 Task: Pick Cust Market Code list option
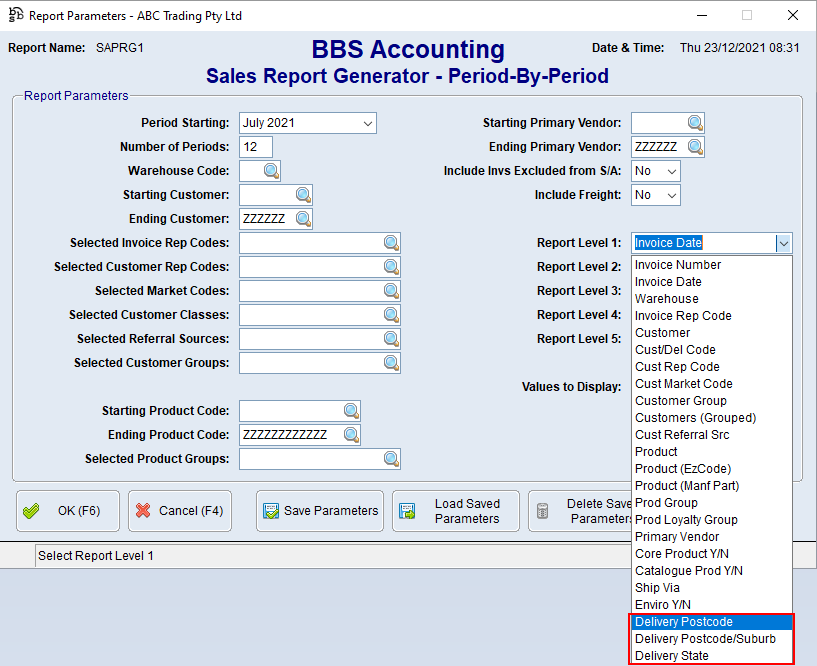[x=683, y=384]
